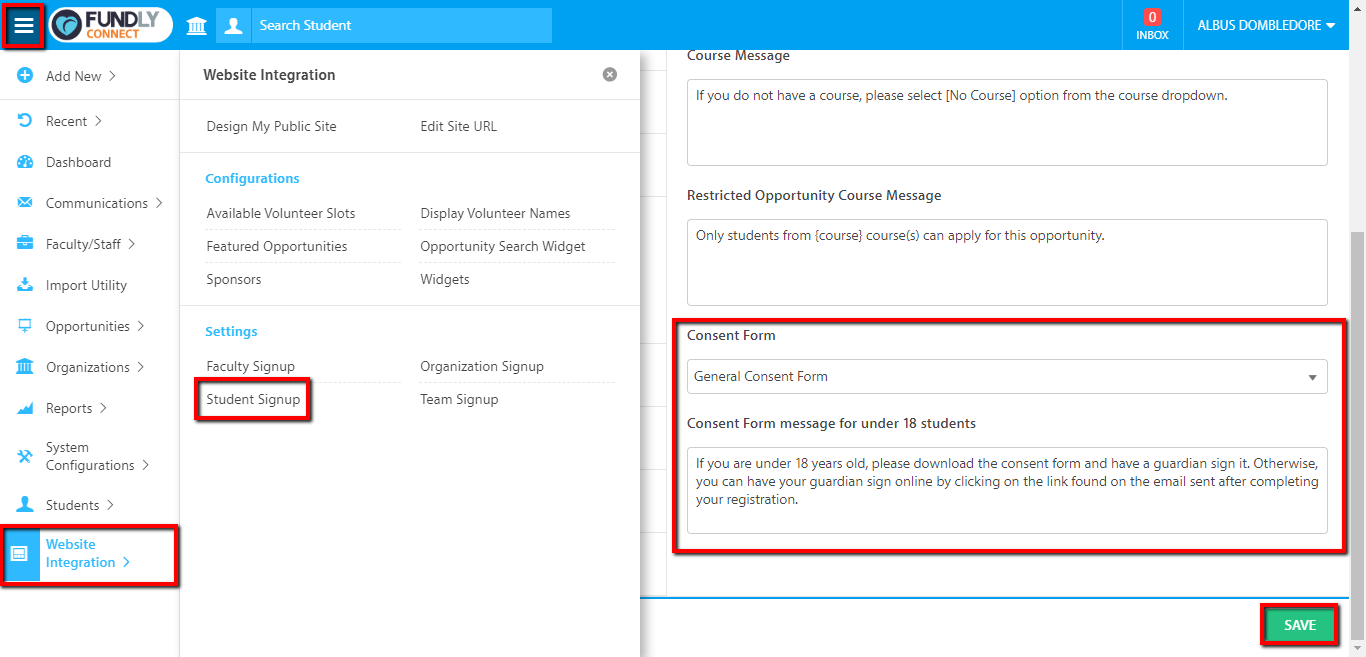Open the Consent Form dropdown

(1007, 376)
